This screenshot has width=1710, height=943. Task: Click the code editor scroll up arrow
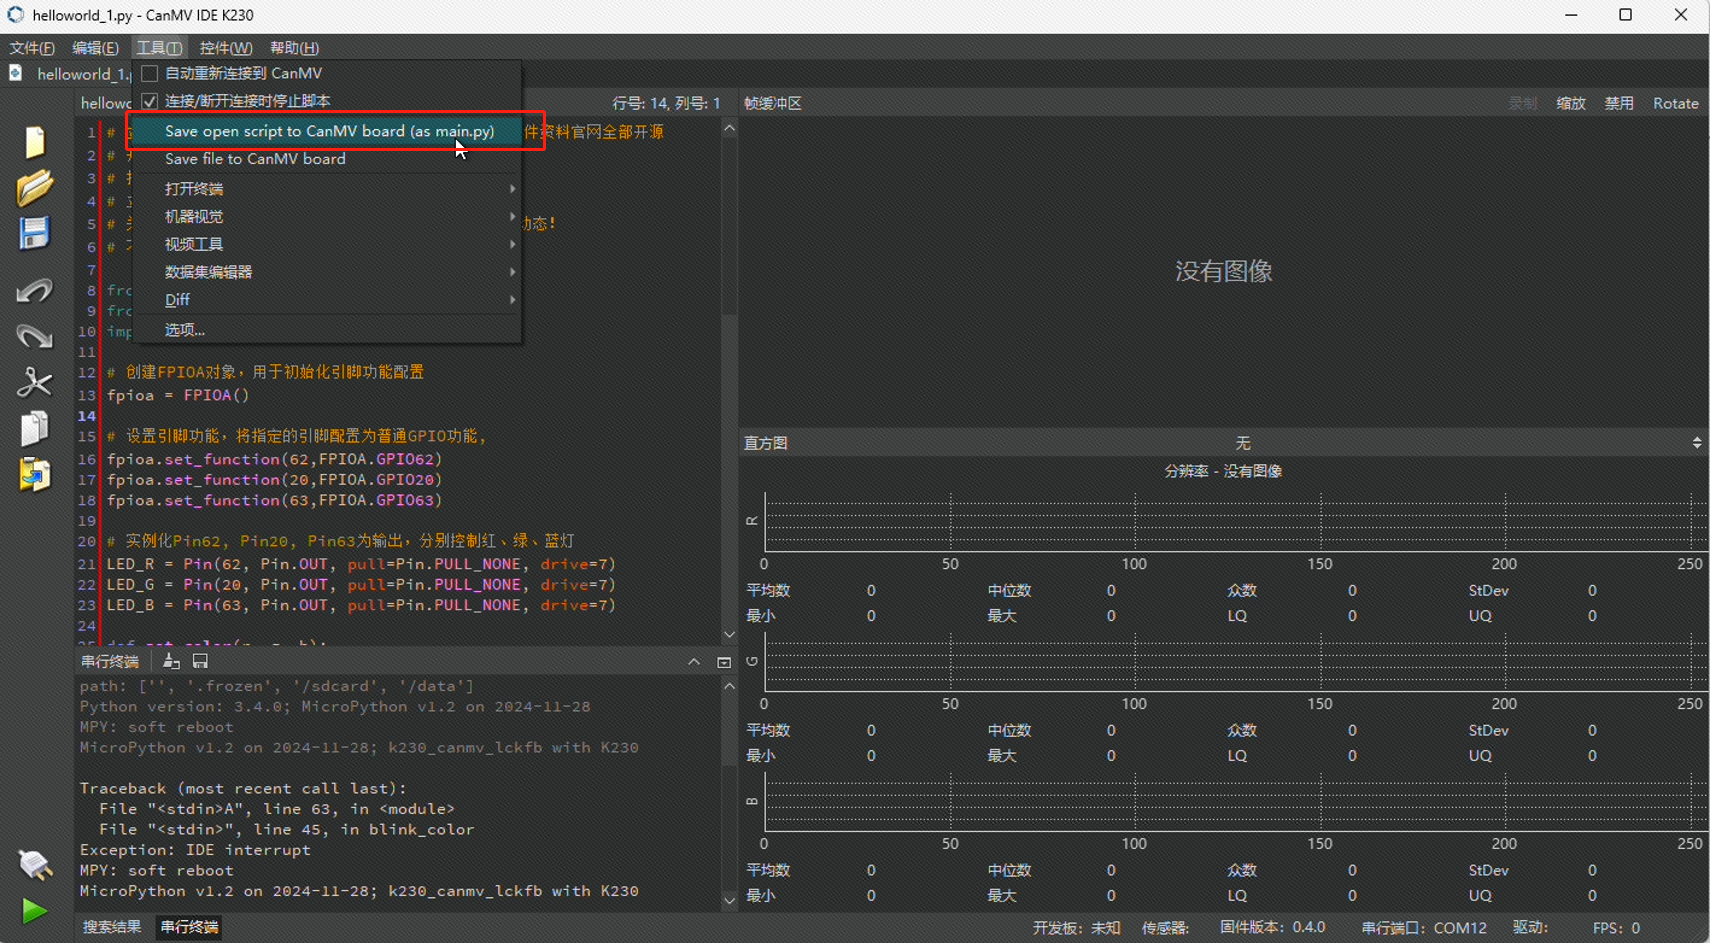[729, 128]
